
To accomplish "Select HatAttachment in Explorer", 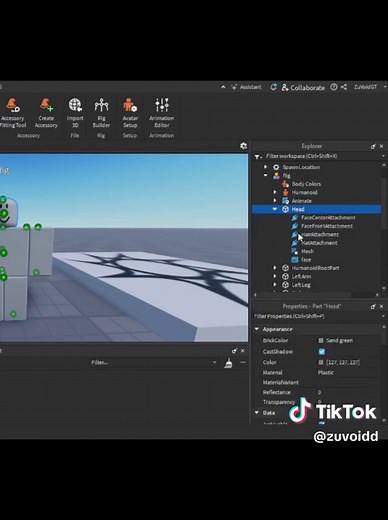I will click(x=319, y=243).
